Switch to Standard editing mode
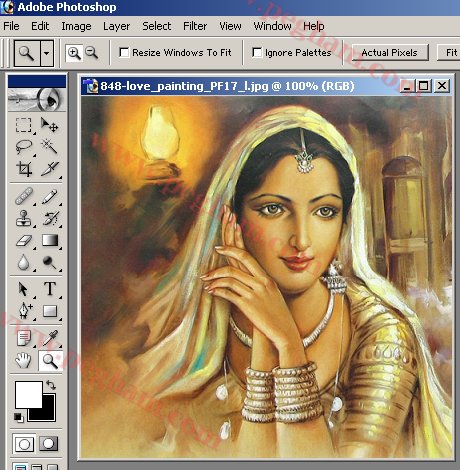 point(24,444)
